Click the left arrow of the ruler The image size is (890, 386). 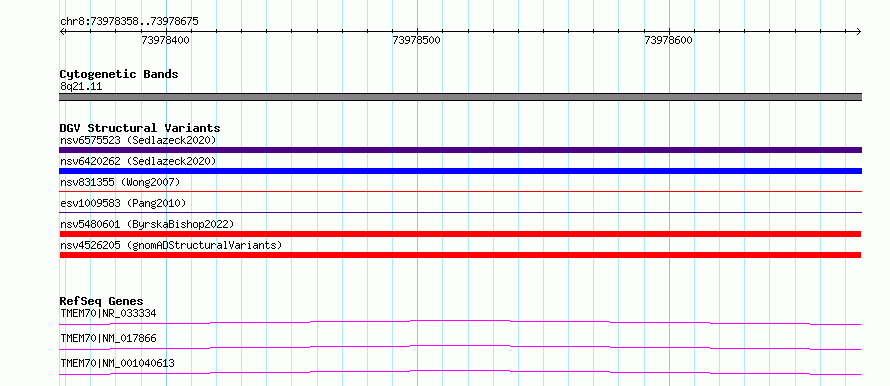coord(63,31)
